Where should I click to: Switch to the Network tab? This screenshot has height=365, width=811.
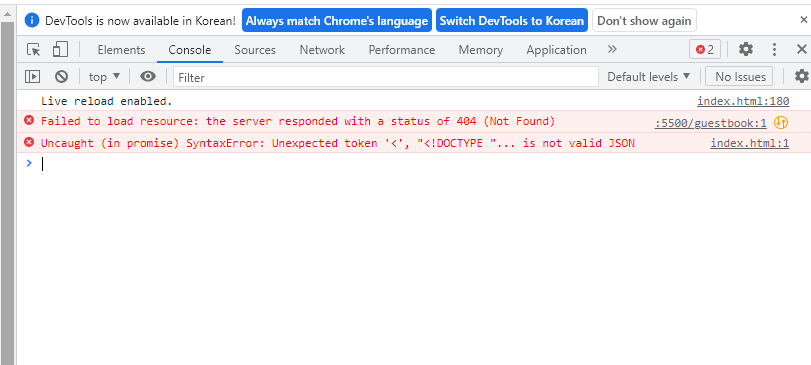click(x=322, y=50)
